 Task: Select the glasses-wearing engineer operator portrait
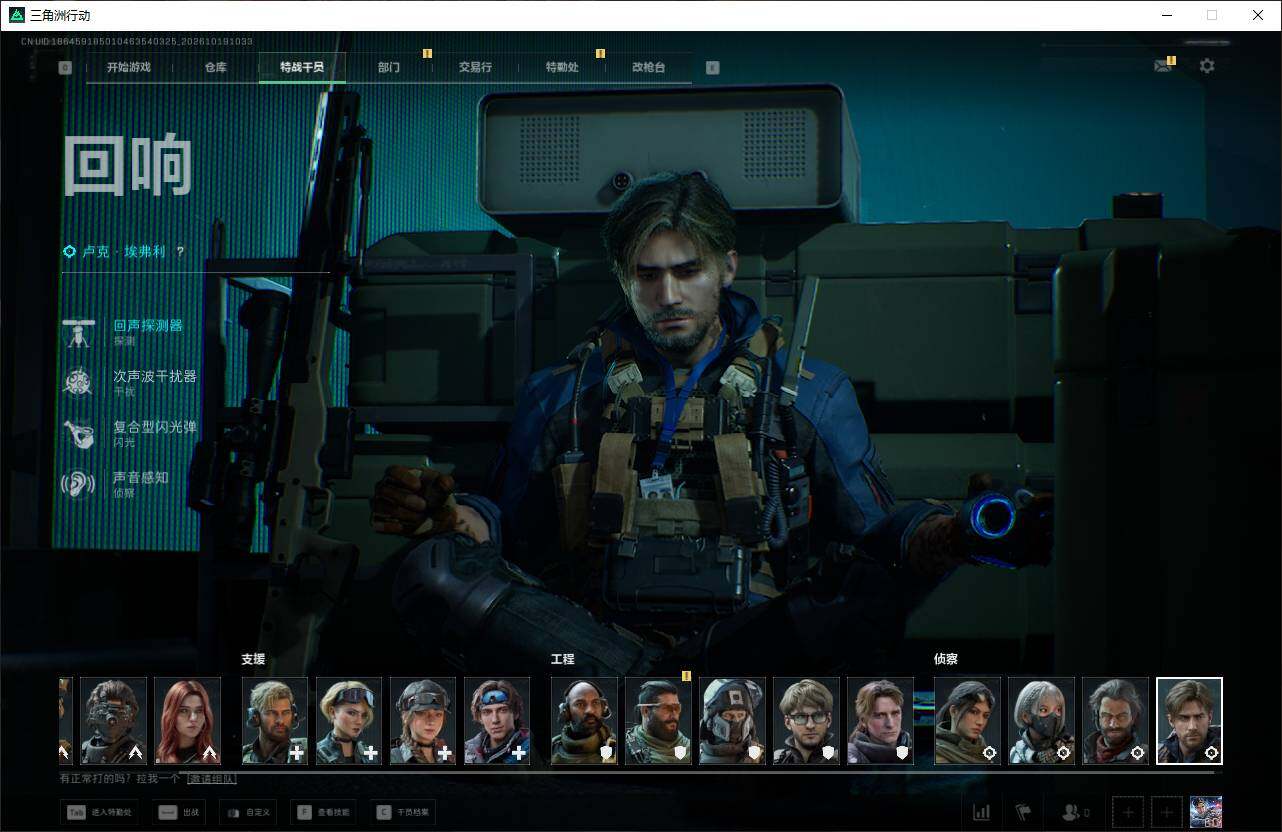tap(806, 721)
